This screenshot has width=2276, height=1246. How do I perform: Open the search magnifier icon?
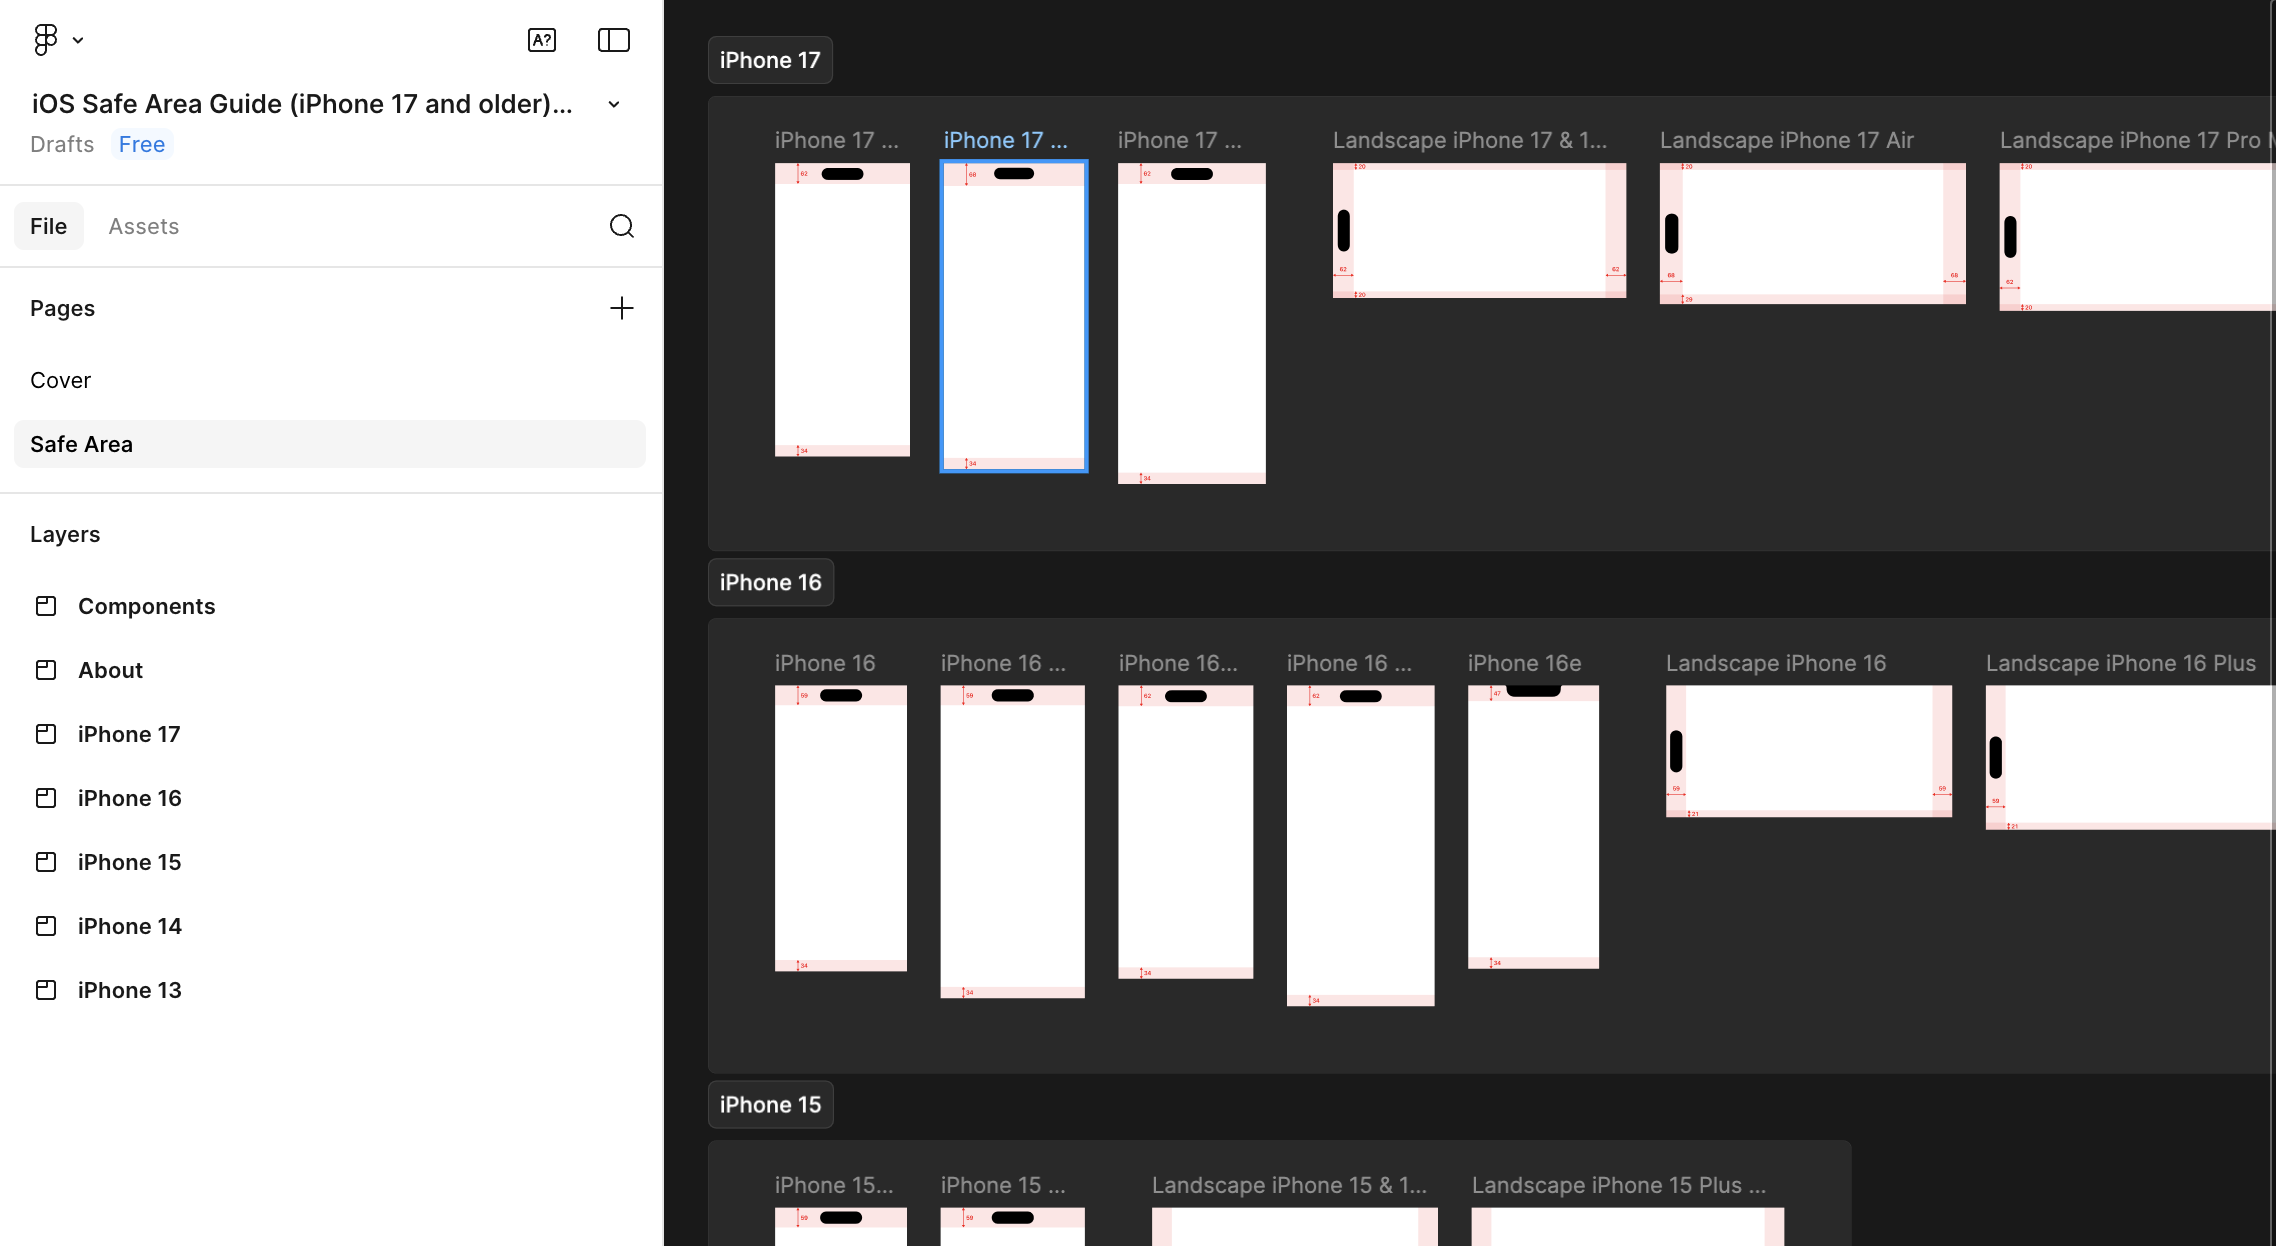click(621, 226)
